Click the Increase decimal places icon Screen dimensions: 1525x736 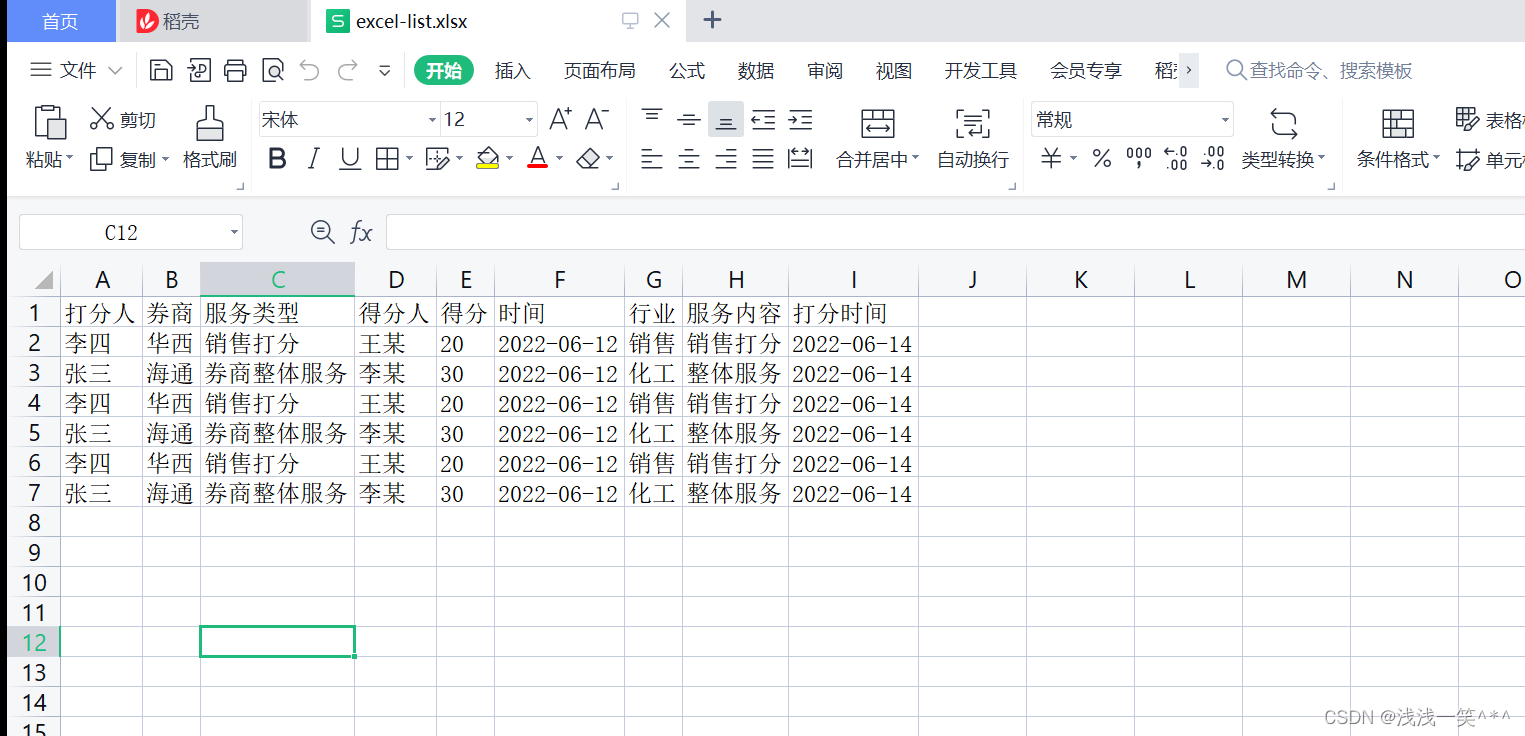(1176, 158)
